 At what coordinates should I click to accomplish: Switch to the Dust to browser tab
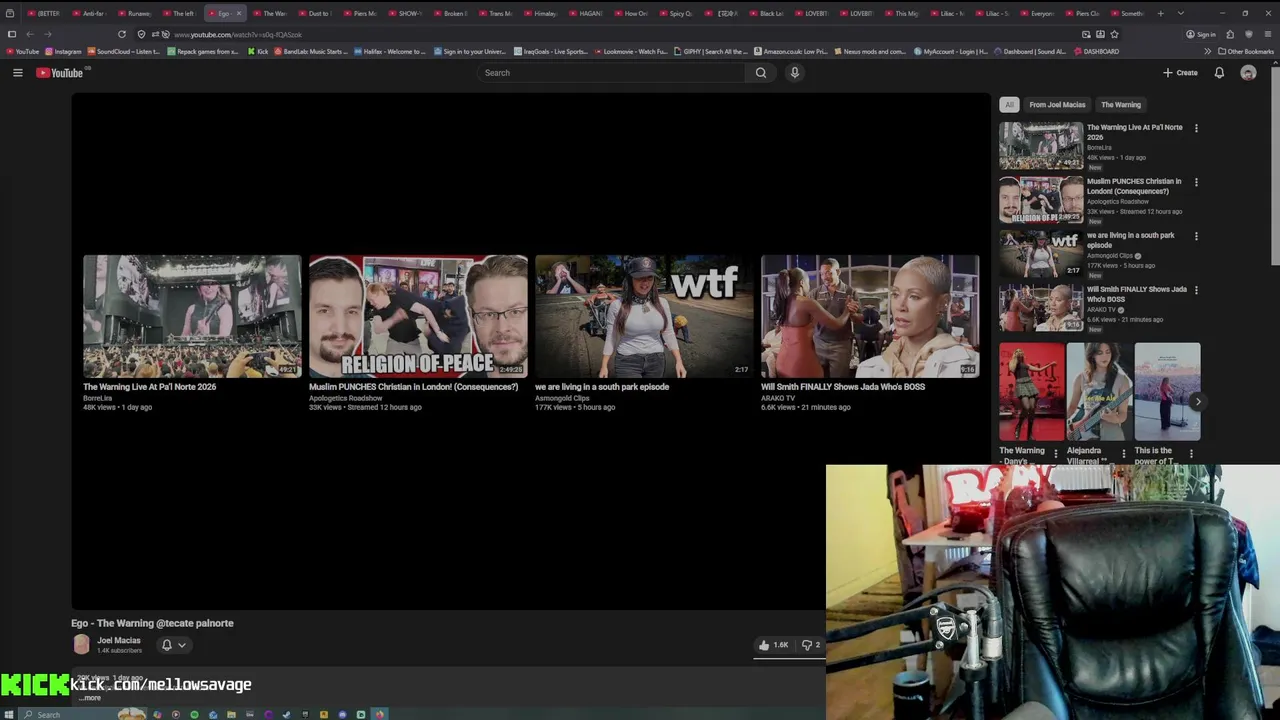(x=317, y=13)
